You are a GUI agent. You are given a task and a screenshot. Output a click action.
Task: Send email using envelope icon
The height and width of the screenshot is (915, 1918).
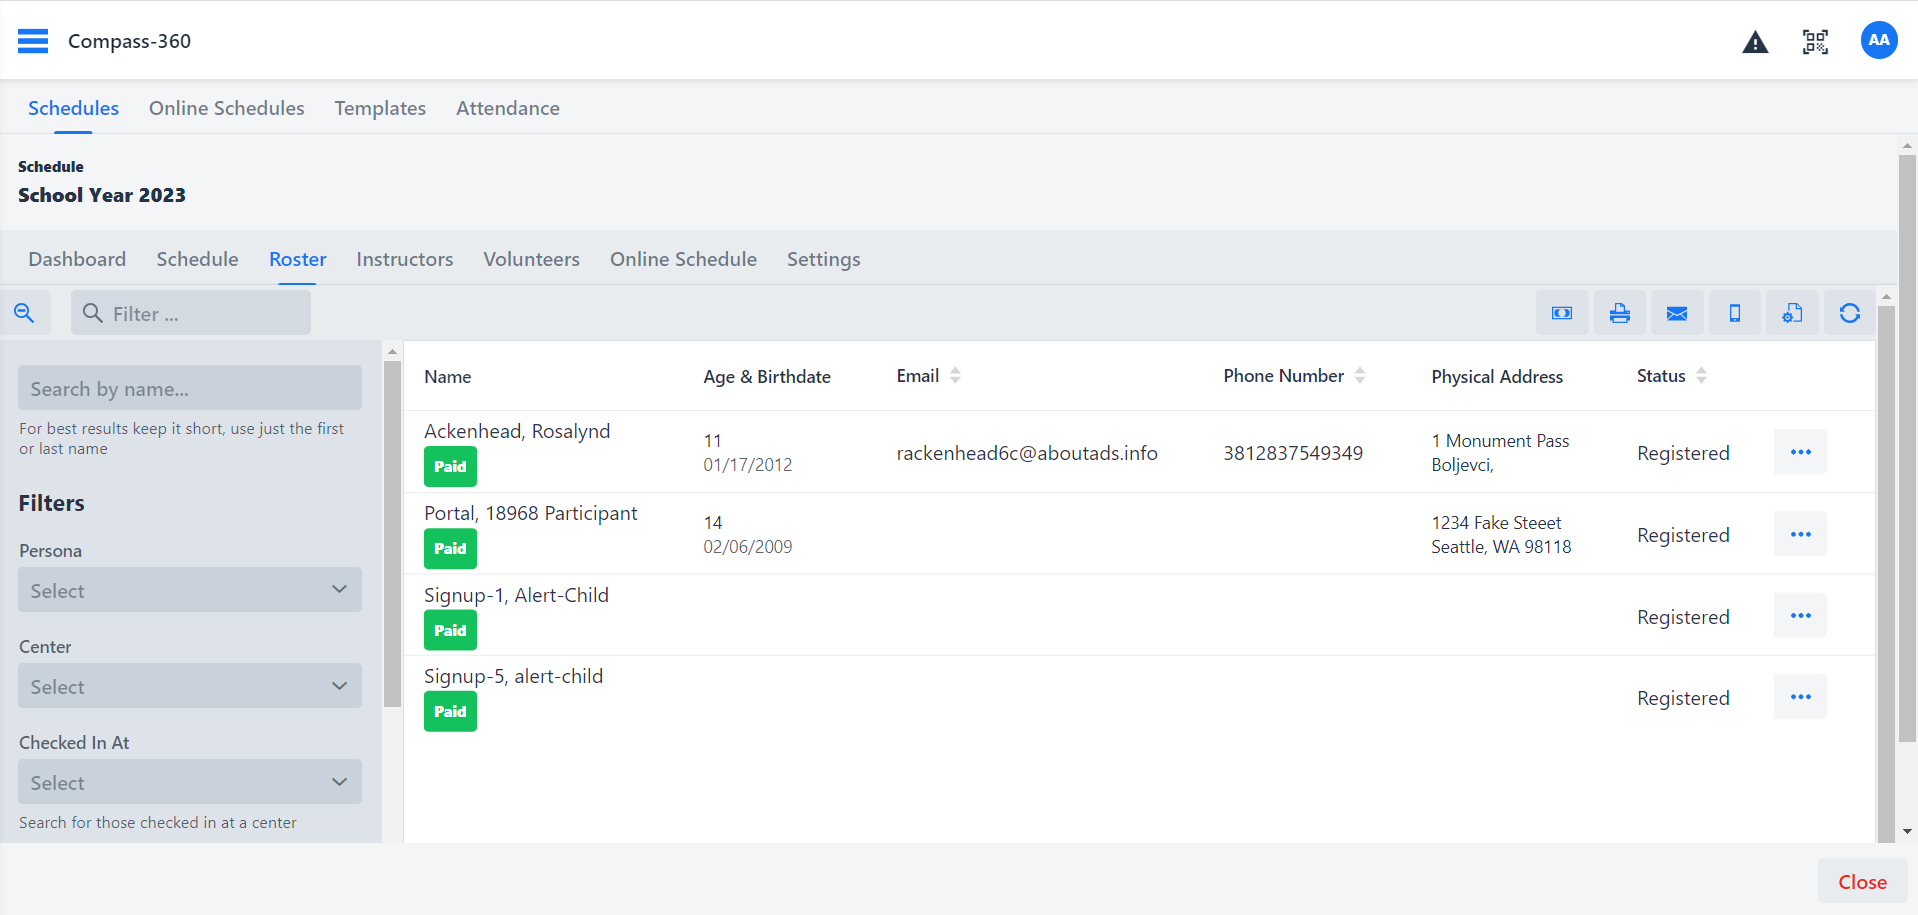click(x=1677, y=314)
